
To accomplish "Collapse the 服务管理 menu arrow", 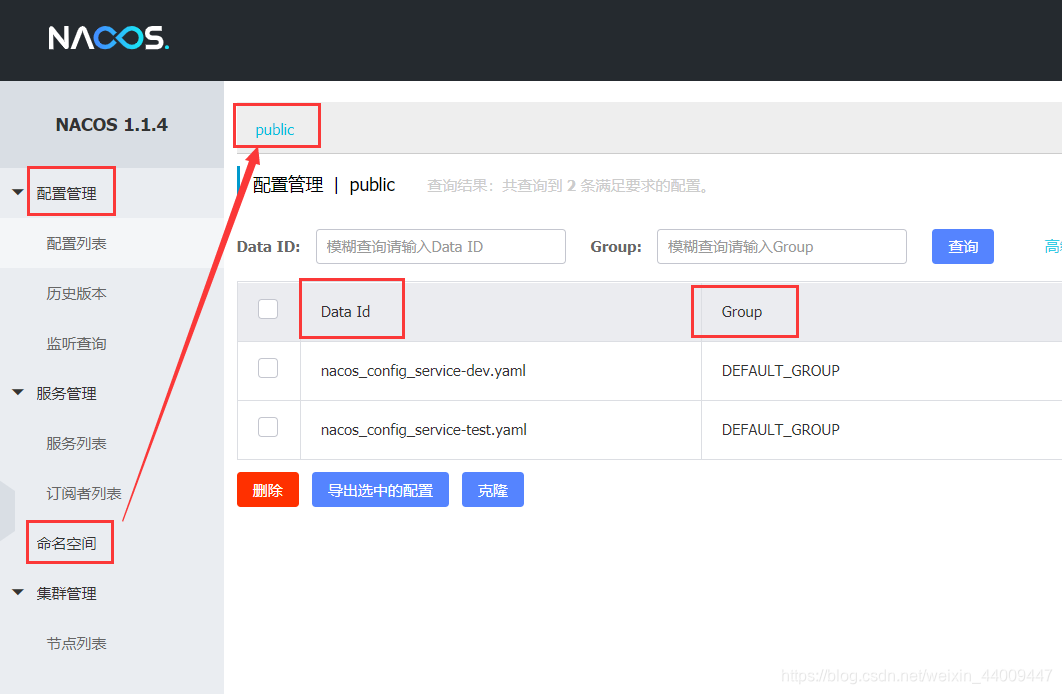I will pyautogui.click(x=18, y=392).
